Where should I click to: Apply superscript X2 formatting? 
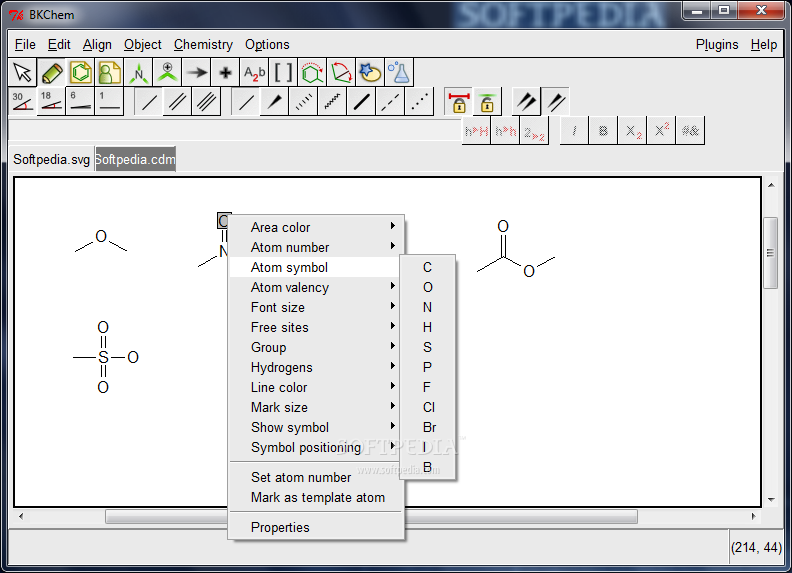[661, 131]
